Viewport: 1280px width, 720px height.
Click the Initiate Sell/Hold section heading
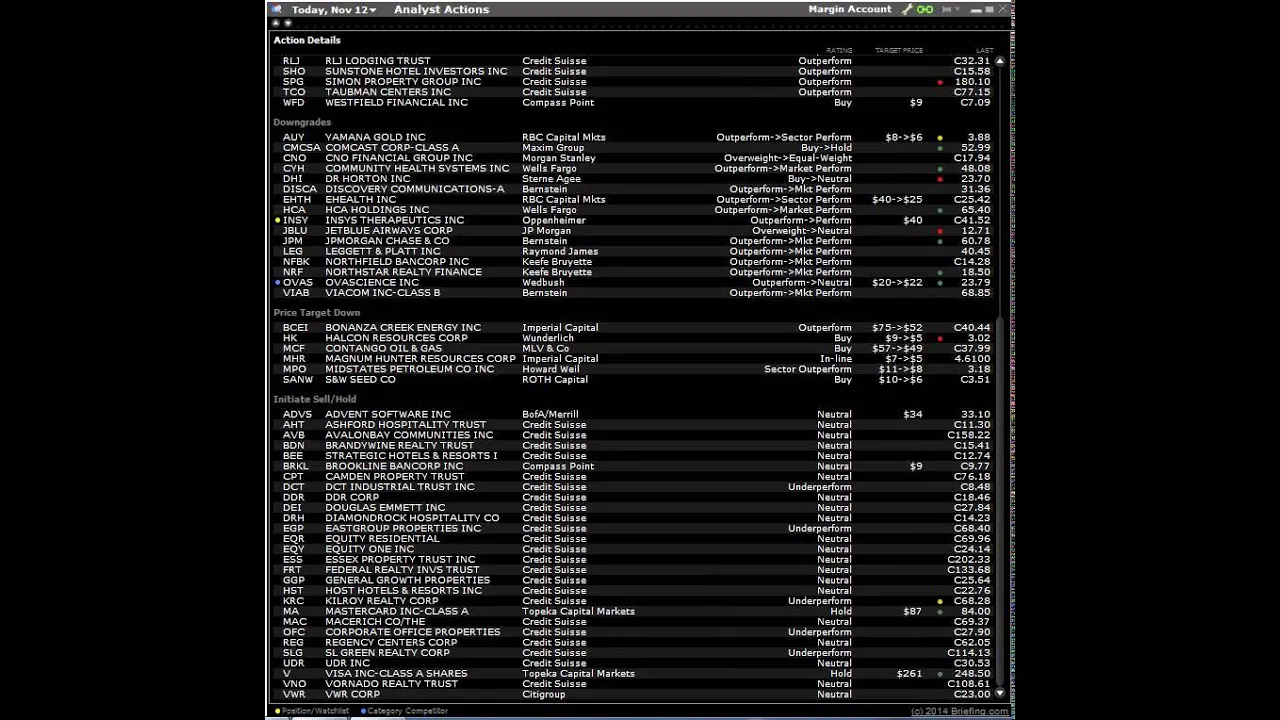(x=315, y=399)
